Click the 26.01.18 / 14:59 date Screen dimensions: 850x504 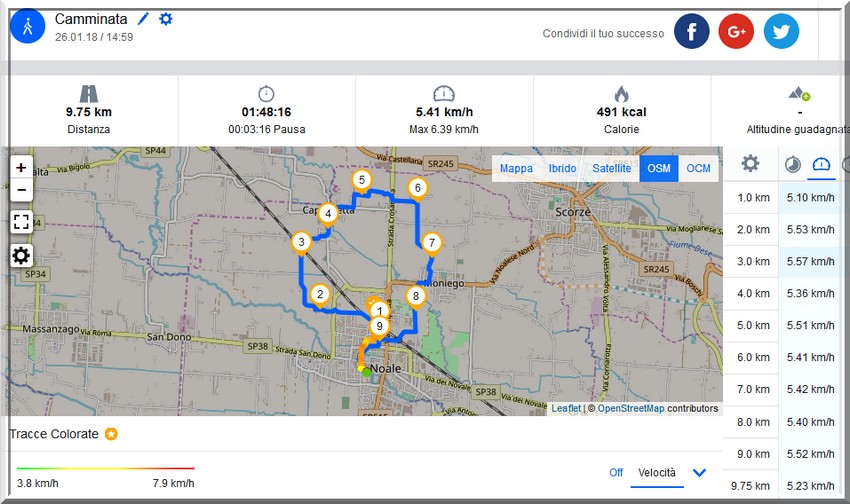[x=94, y=37]
